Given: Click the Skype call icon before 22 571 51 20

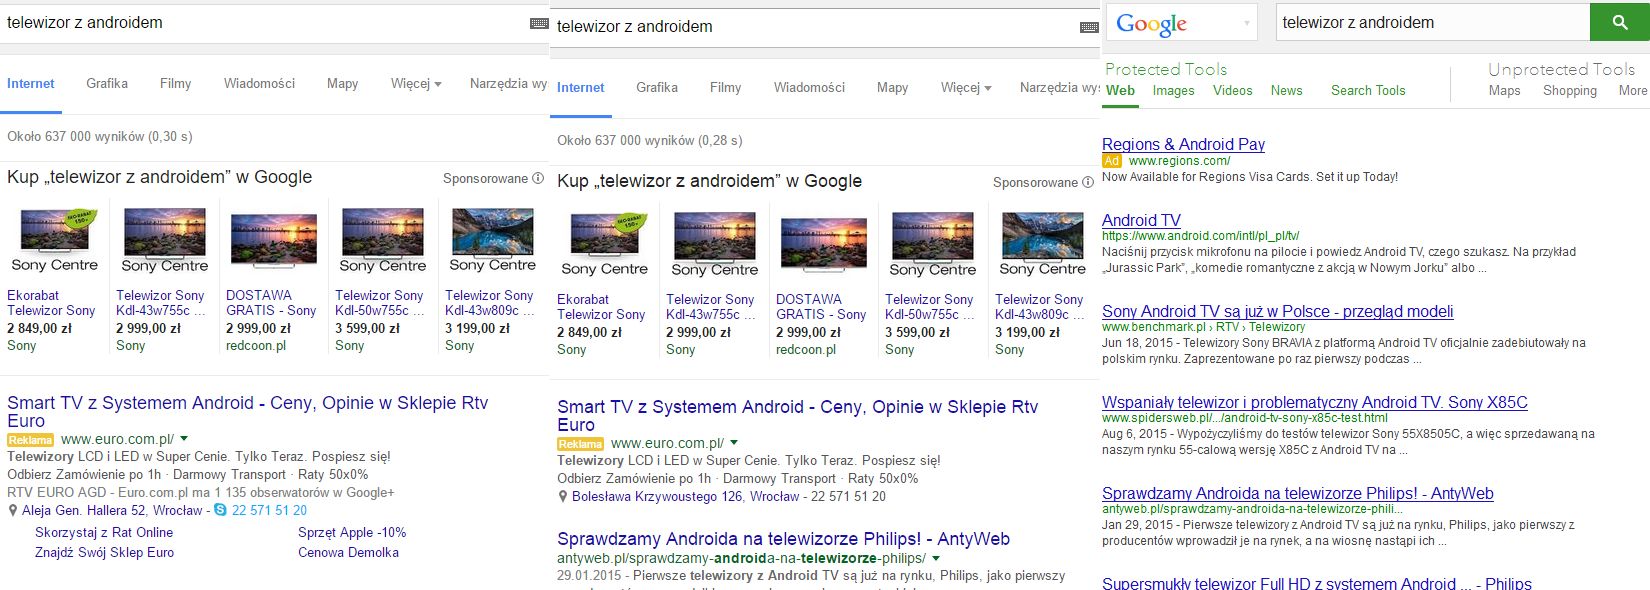Looking at the screenshot, I should pos(220,511).
